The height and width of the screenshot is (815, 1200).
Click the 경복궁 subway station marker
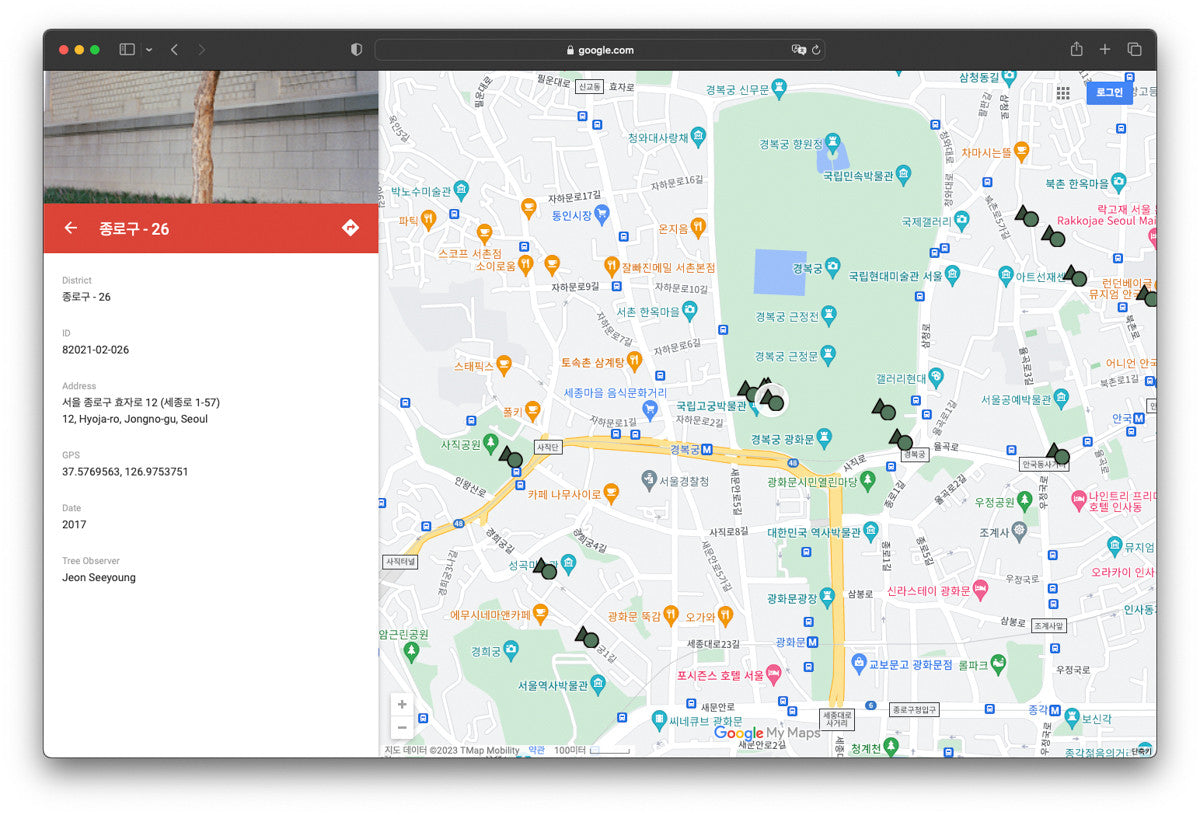(x=706, y=450)
